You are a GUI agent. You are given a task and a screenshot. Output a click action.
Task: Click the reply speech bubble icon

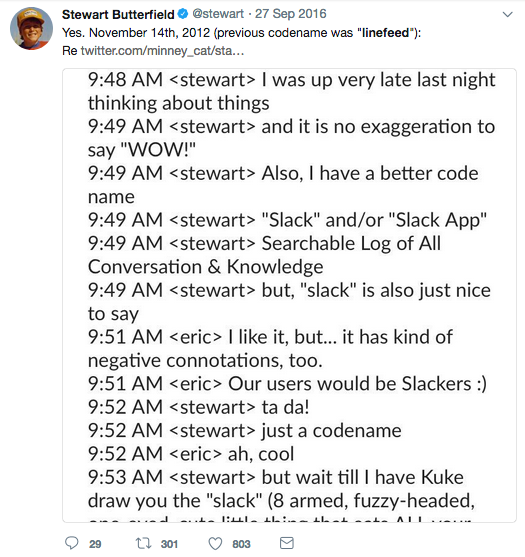pyautogui.click(x=71, y=543)
